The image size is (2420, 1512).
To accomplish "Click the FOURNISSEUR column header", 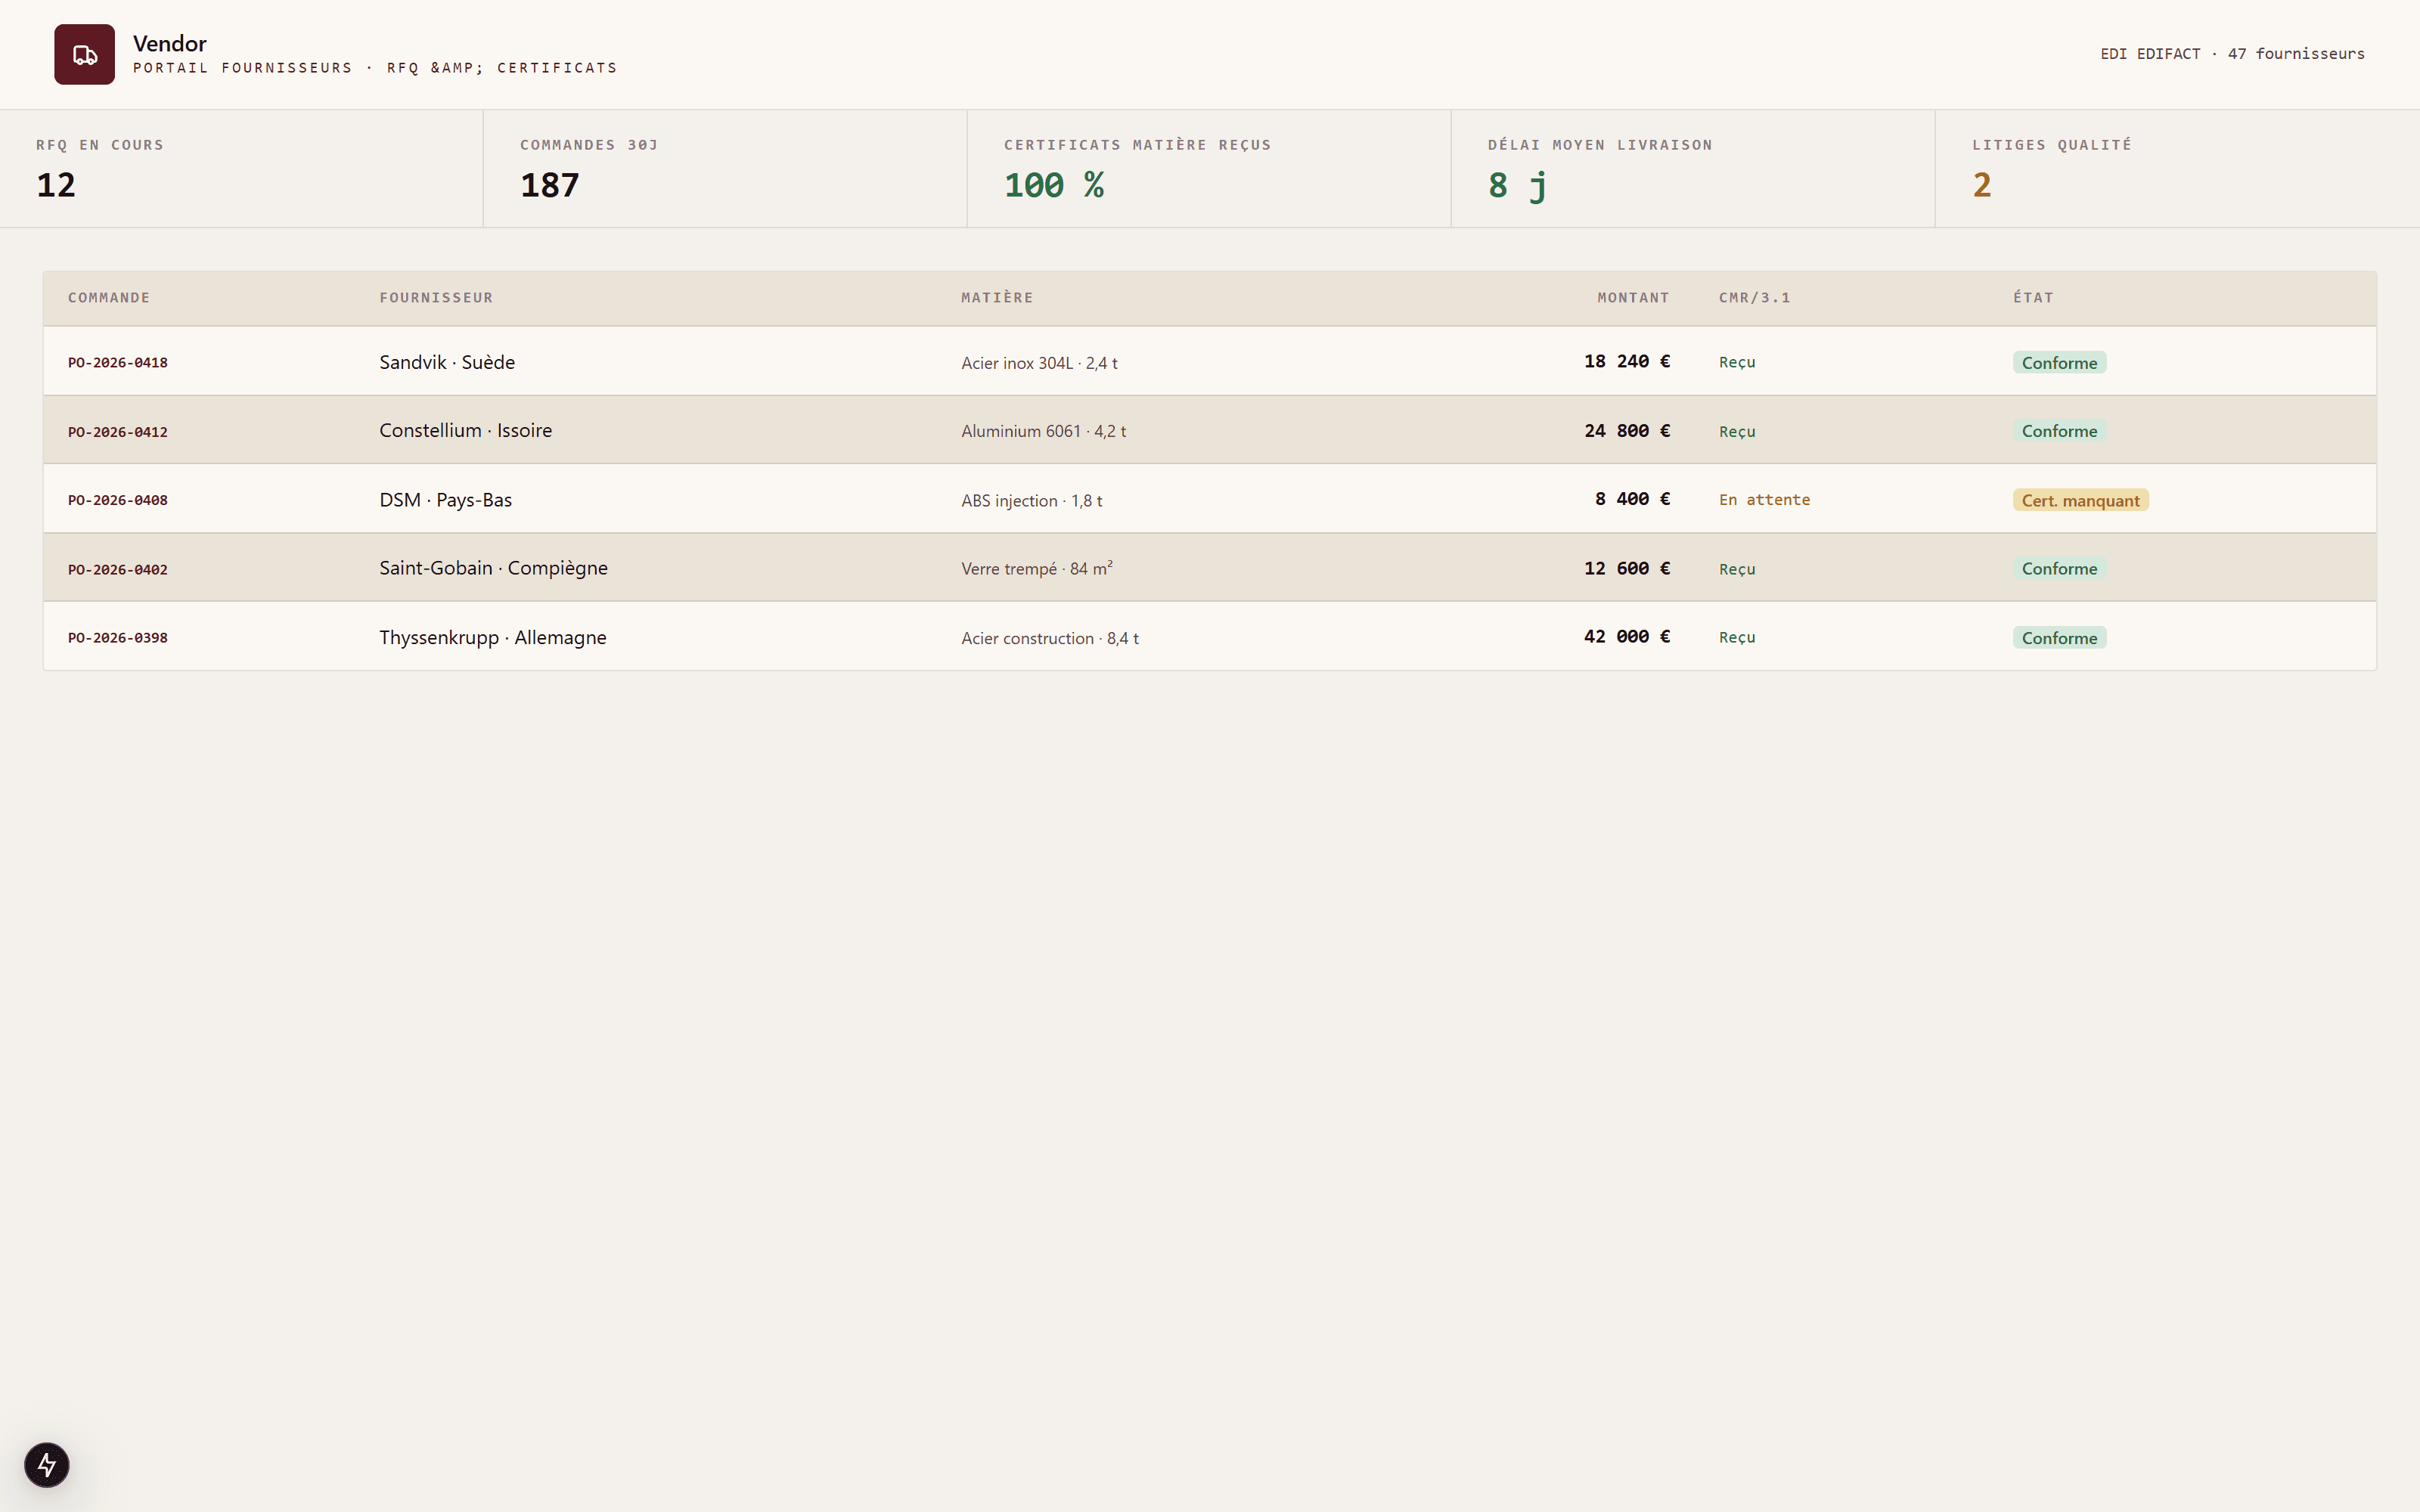I will point(436,298).
